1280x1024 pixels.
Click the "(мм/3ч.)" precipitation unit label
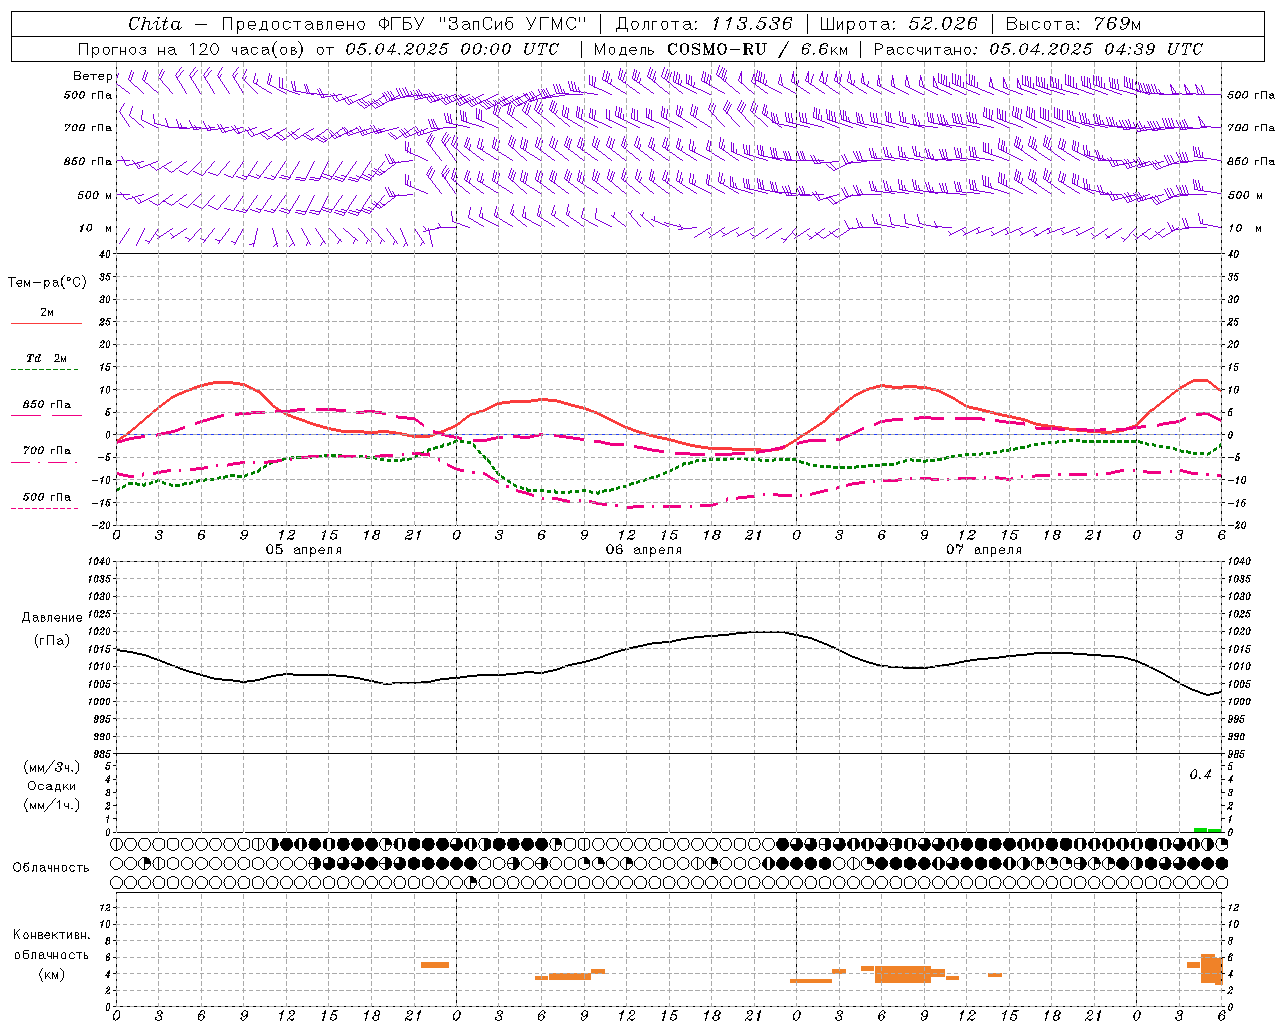pyautogui.click(x=52, y=767)
